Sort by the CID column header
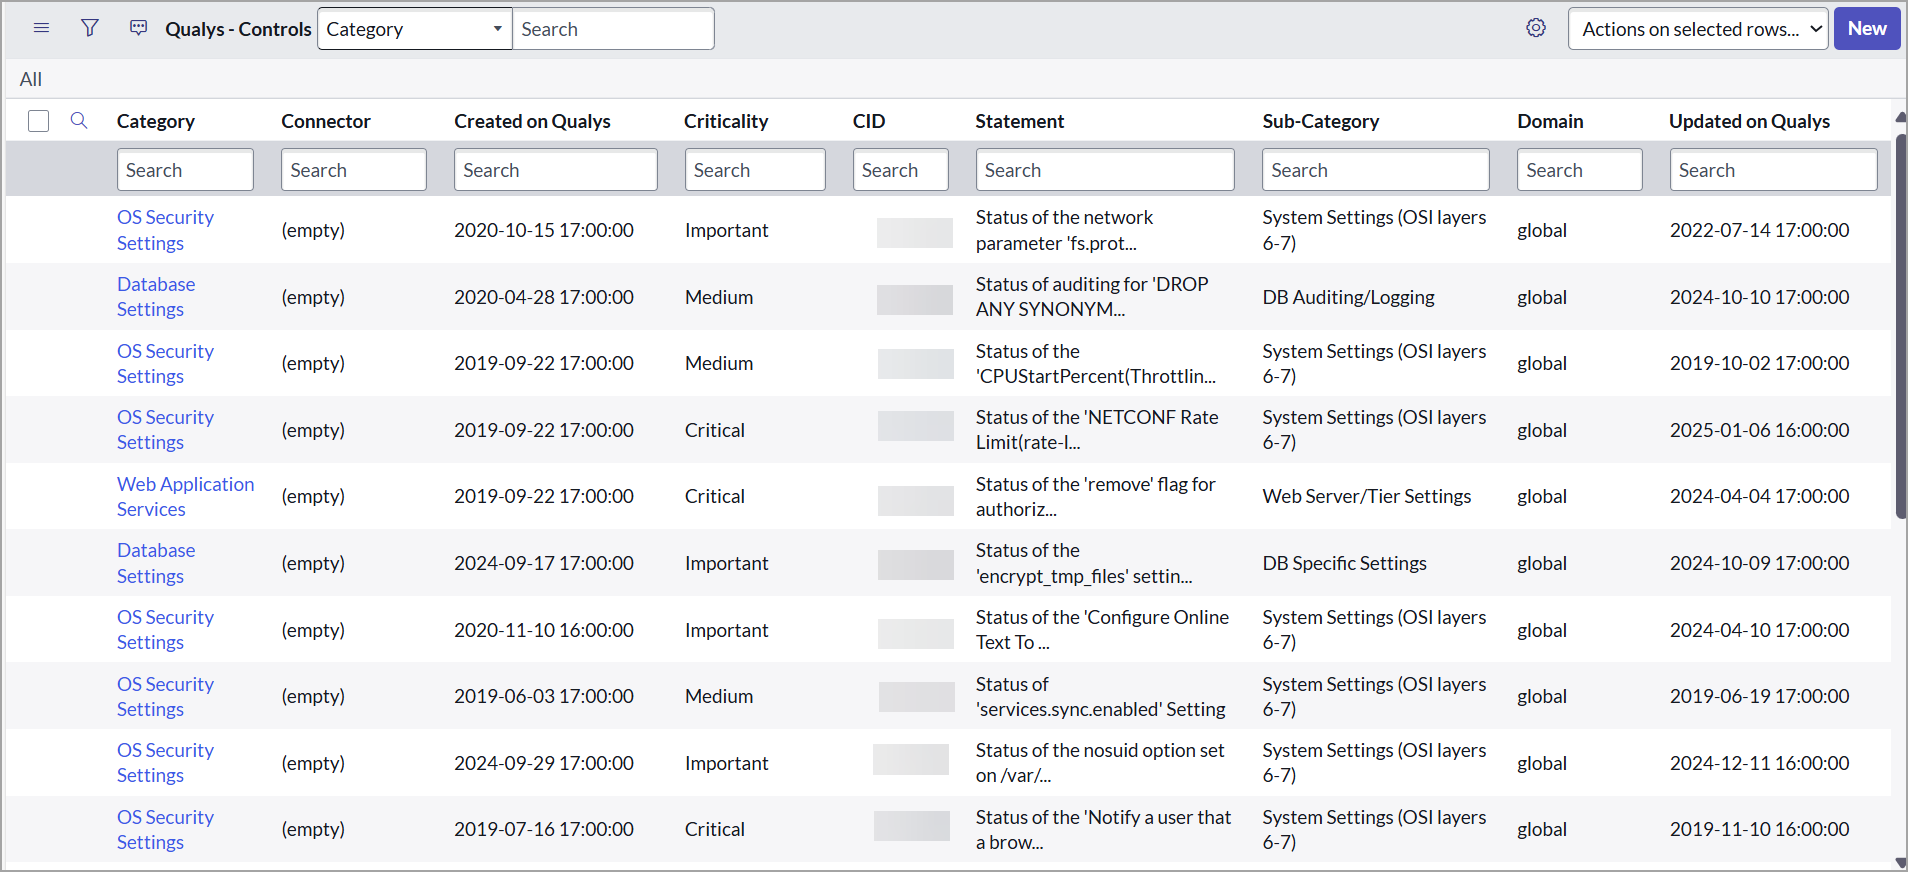The image size is (1908, 872). tap(869, 121)
